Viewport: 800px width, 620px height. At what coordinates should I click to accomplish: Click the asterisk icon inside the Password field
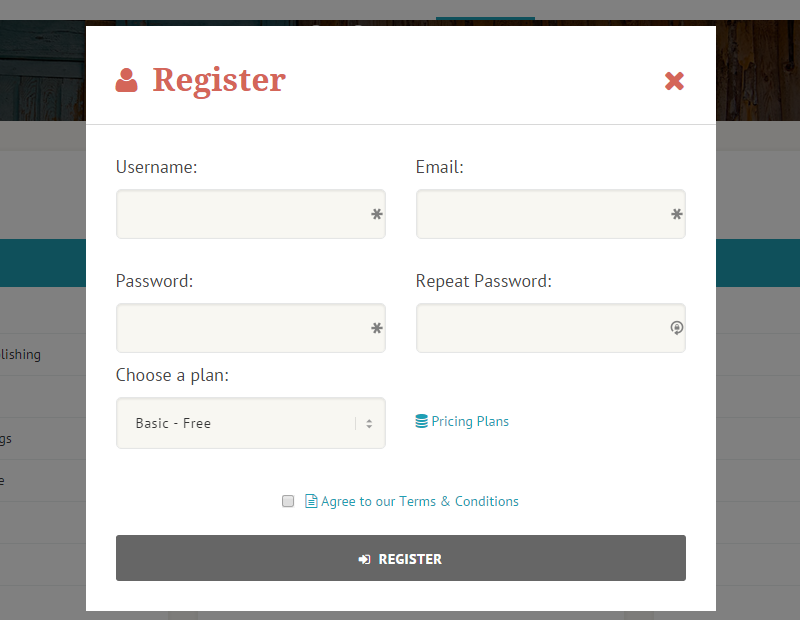(376, 328)
